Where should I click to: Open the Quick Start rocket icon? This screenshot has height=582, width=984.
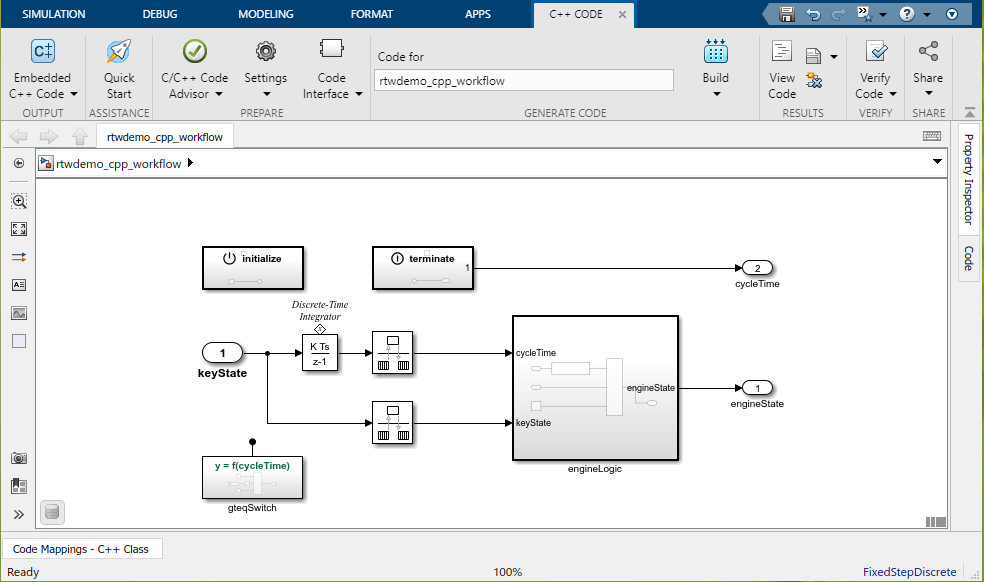point(119,51)
